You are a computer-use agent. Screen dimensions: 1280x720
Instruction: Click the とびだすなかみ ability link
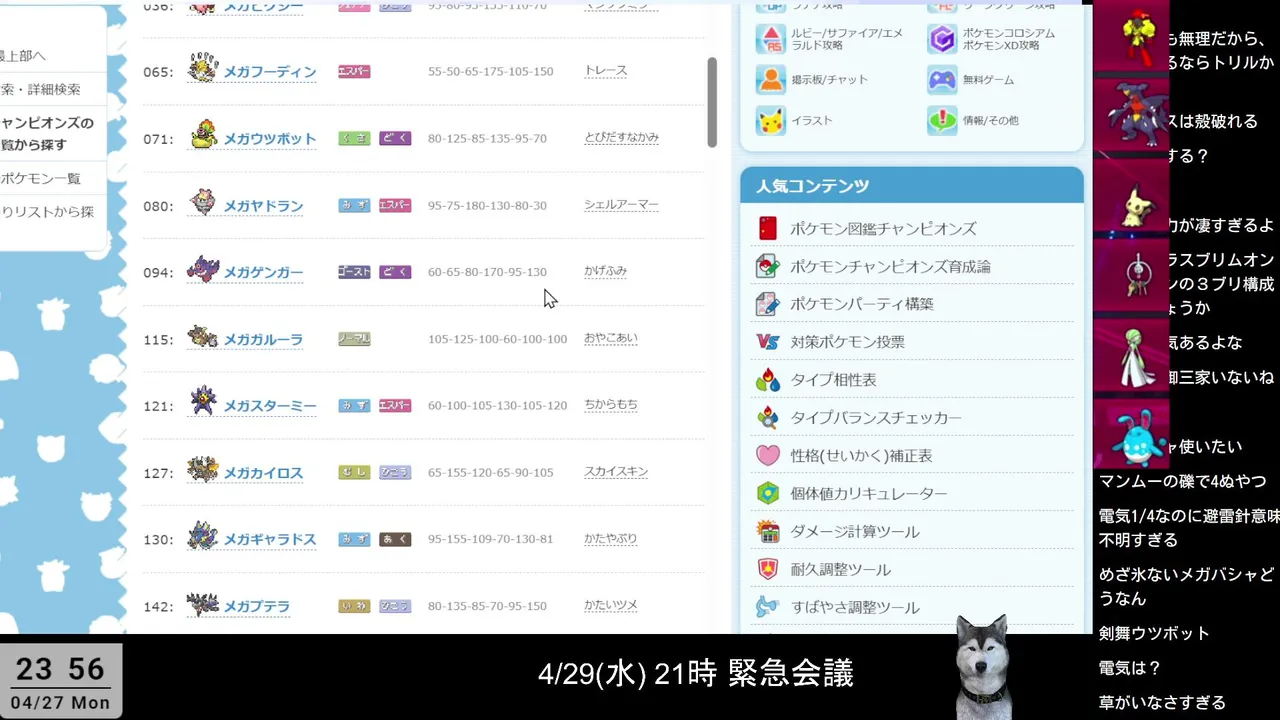(x=622, y=138)
